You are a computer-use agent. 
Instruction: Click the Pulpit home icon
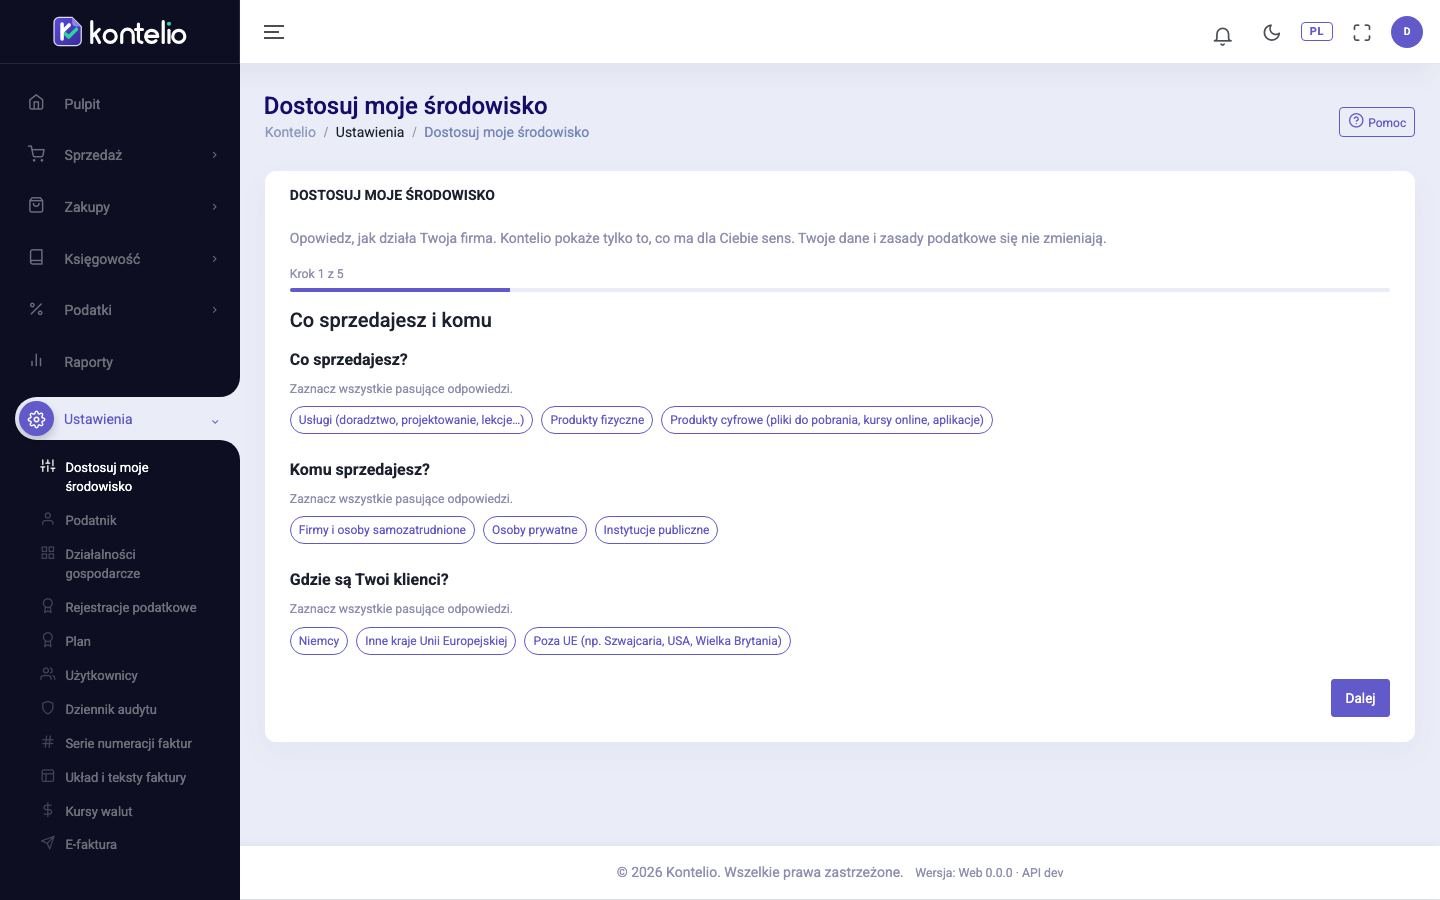point(36,102)
